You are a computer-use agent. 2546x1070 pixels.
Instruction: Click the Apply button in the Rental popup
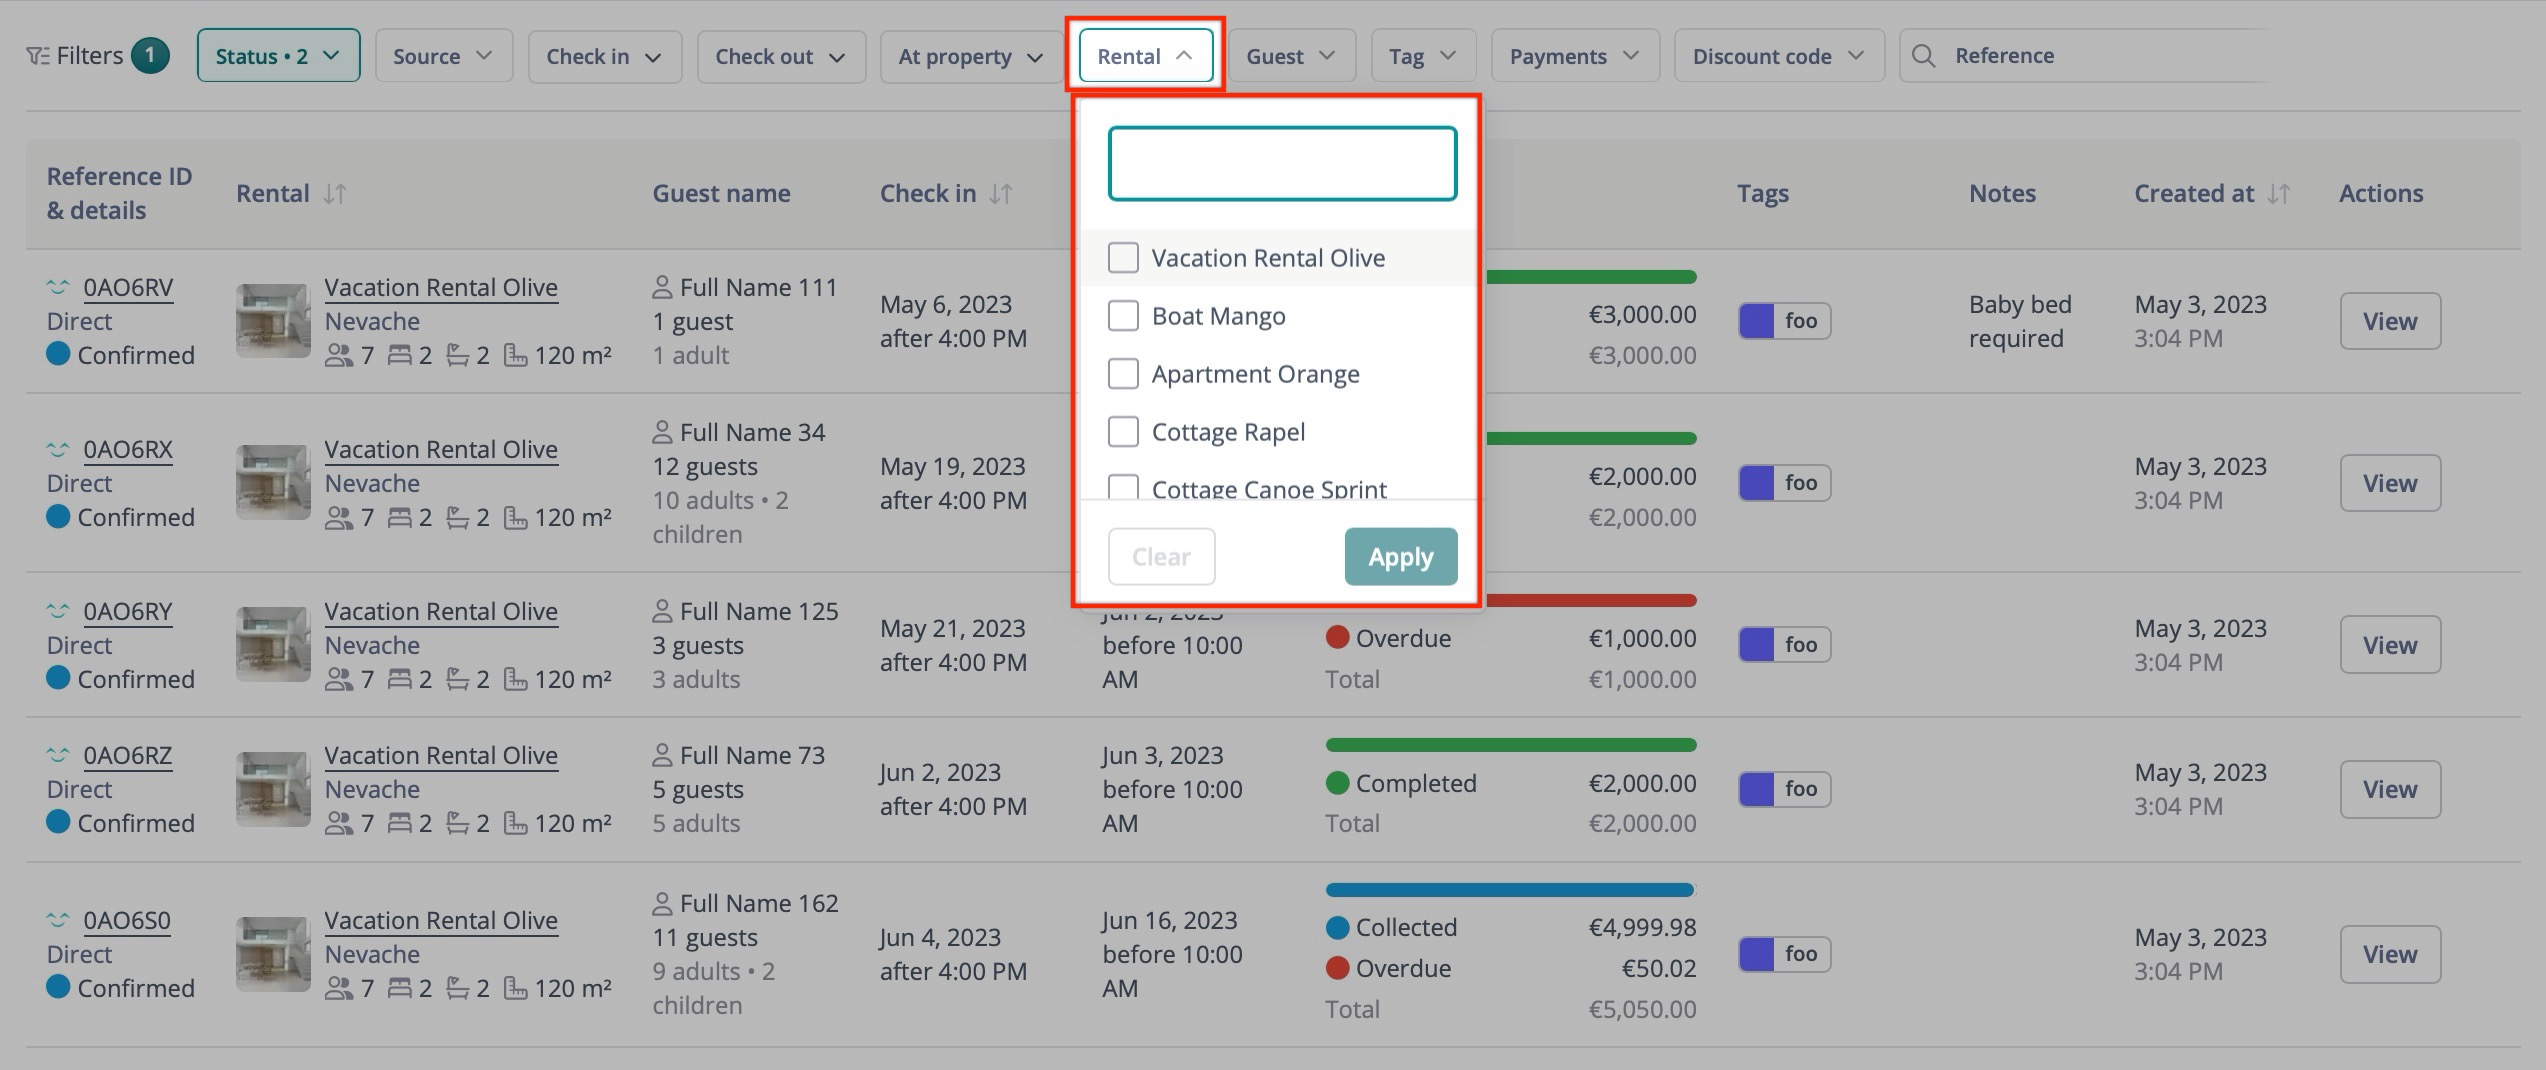pos(1399,556)
